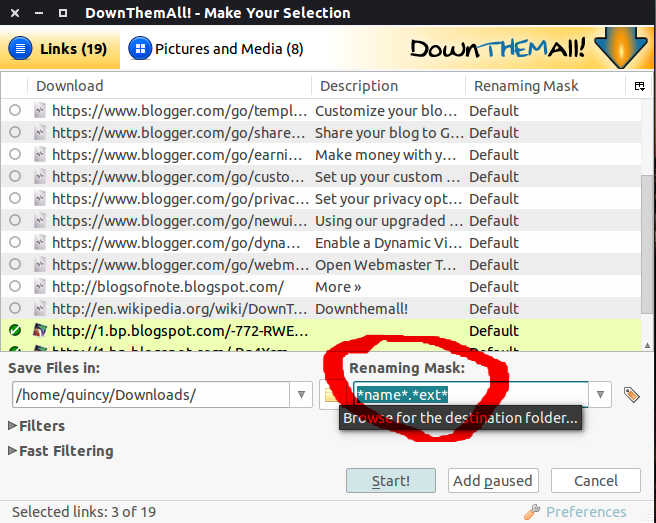Click file icon of en.wikipedia.org/wiki/DownT... row
The image size is (656, 523).
pos(40,308)
